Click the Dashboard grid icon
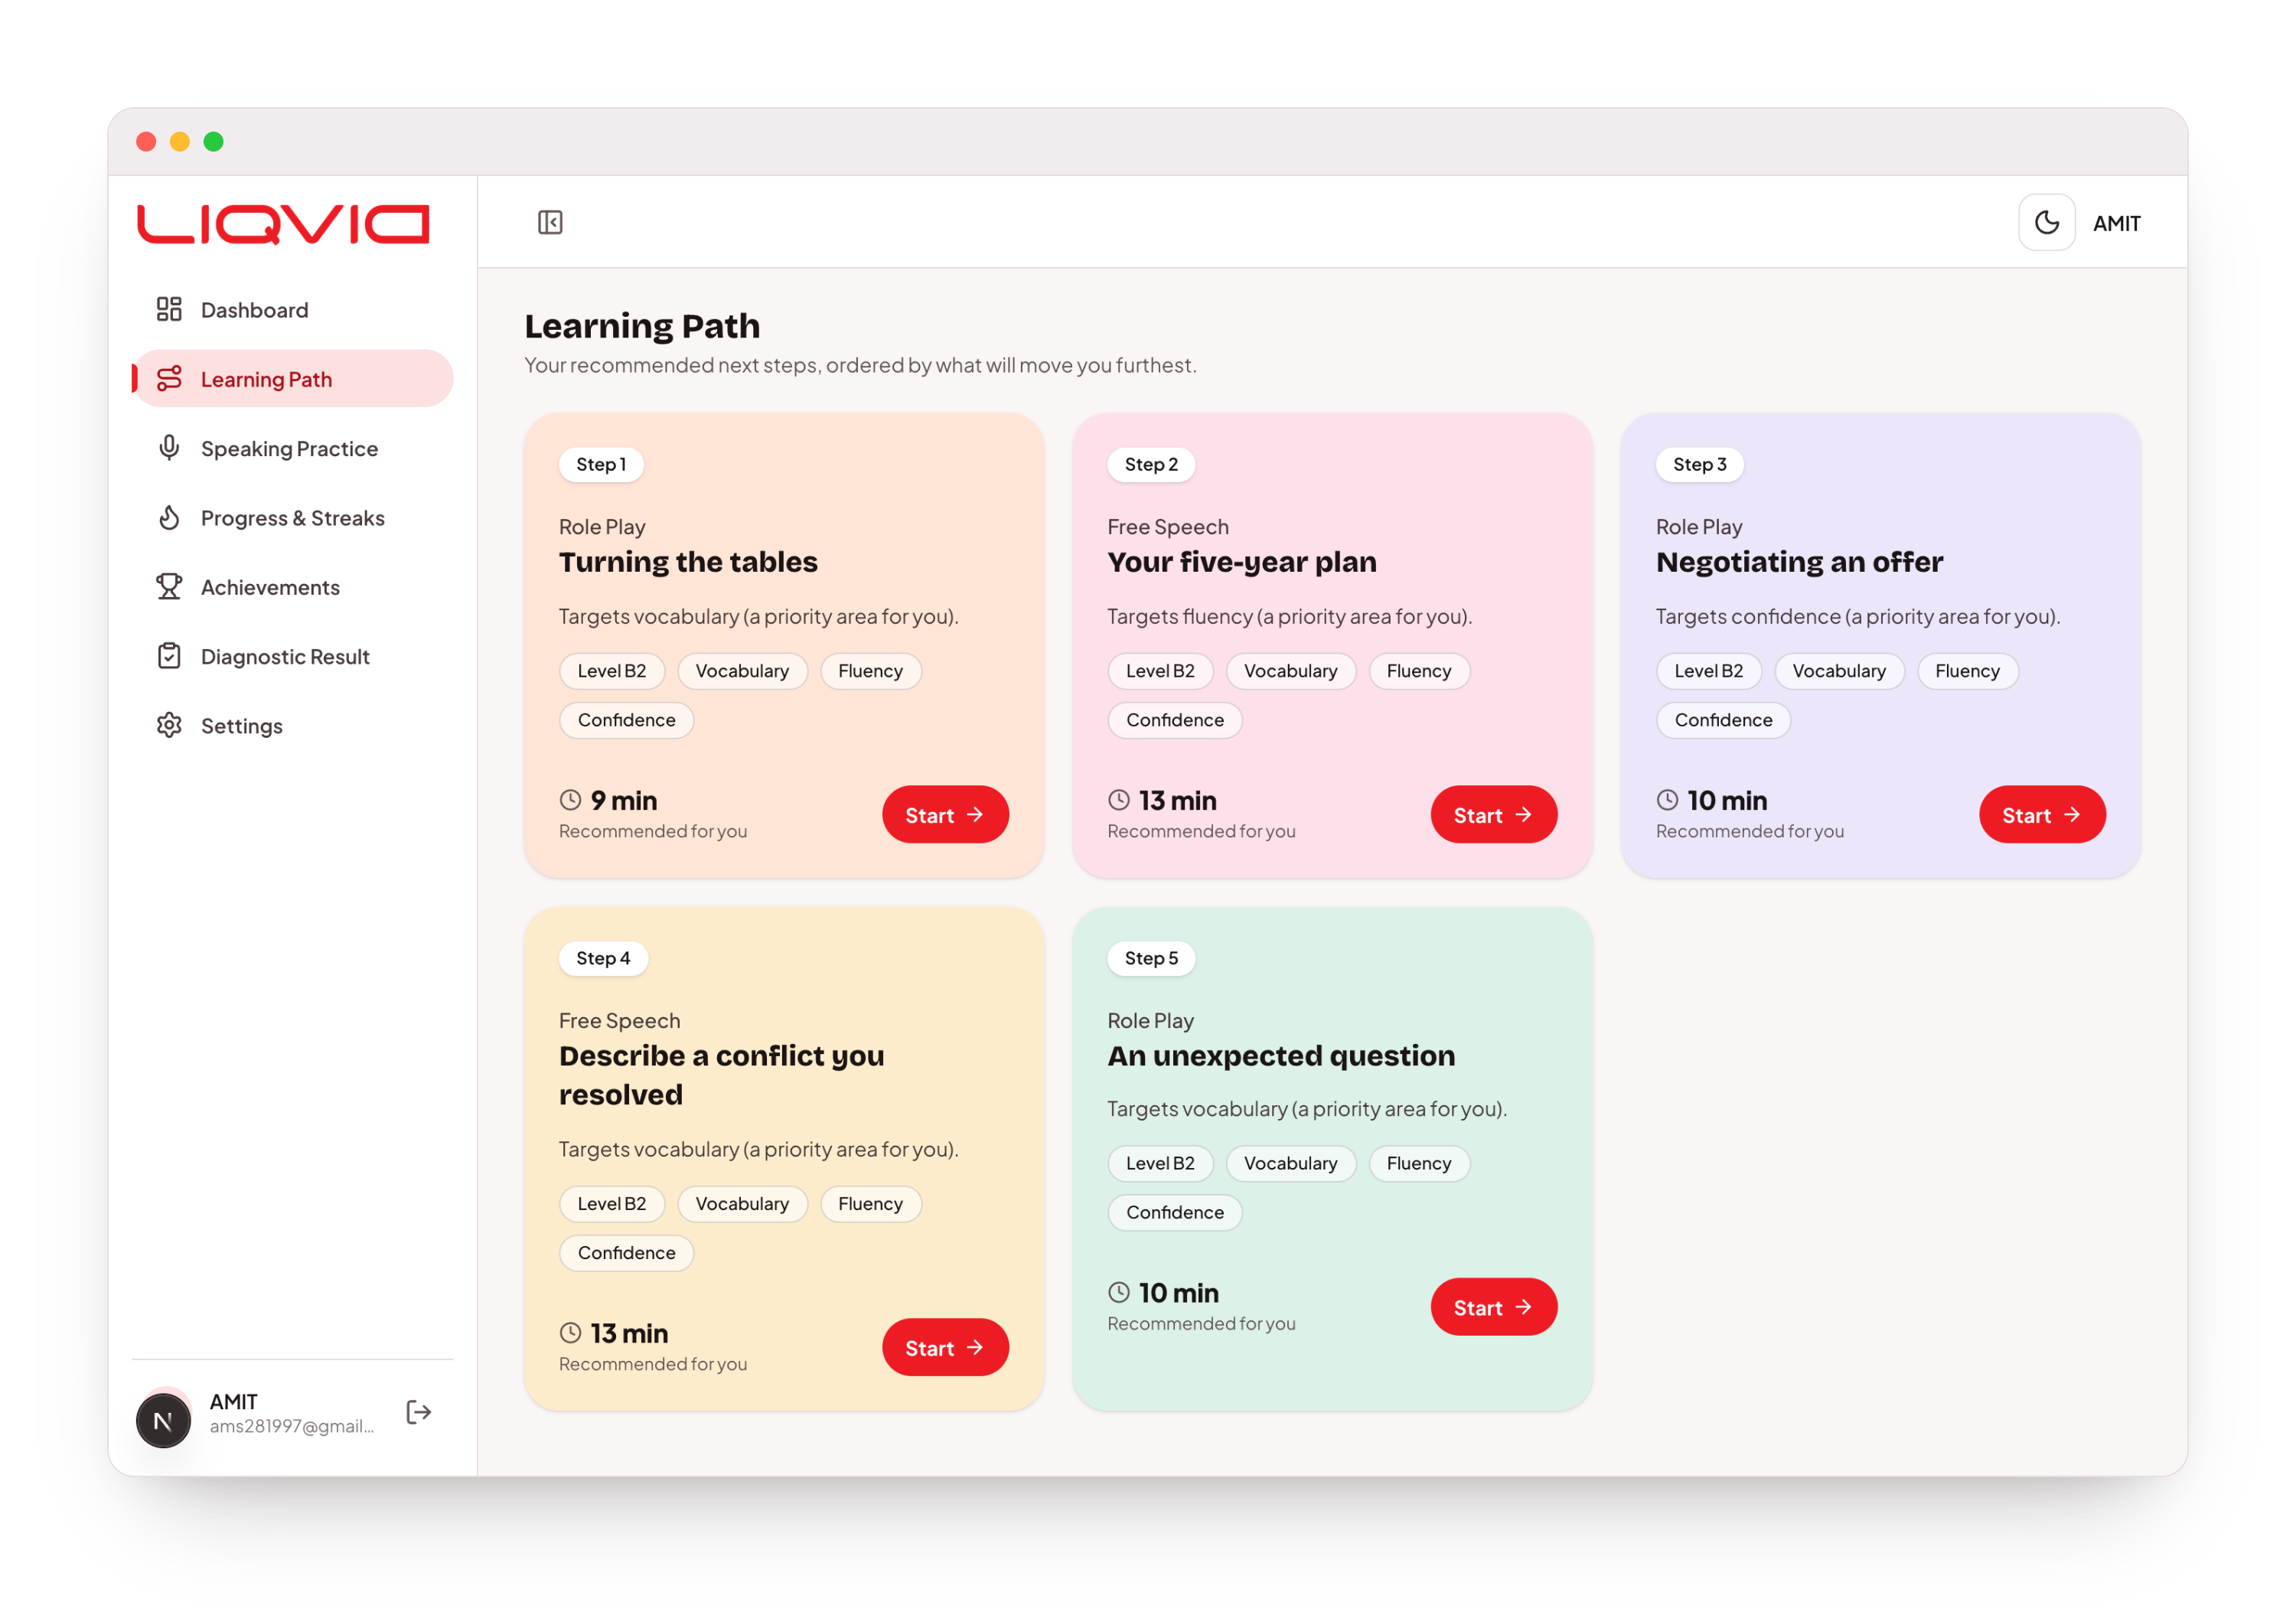The height and width of the screenshot is (1615, 2296). click(169, 309)
